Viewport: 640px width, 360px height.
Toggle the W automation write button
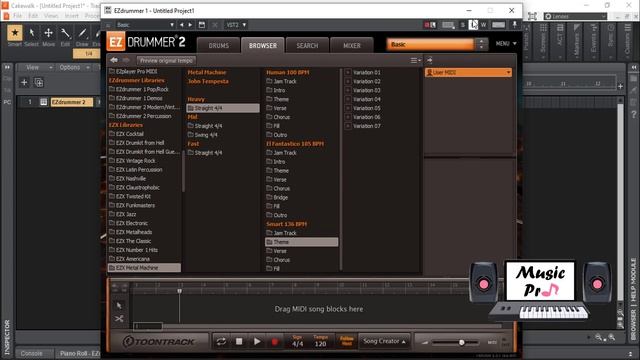[x=483, y=25]
